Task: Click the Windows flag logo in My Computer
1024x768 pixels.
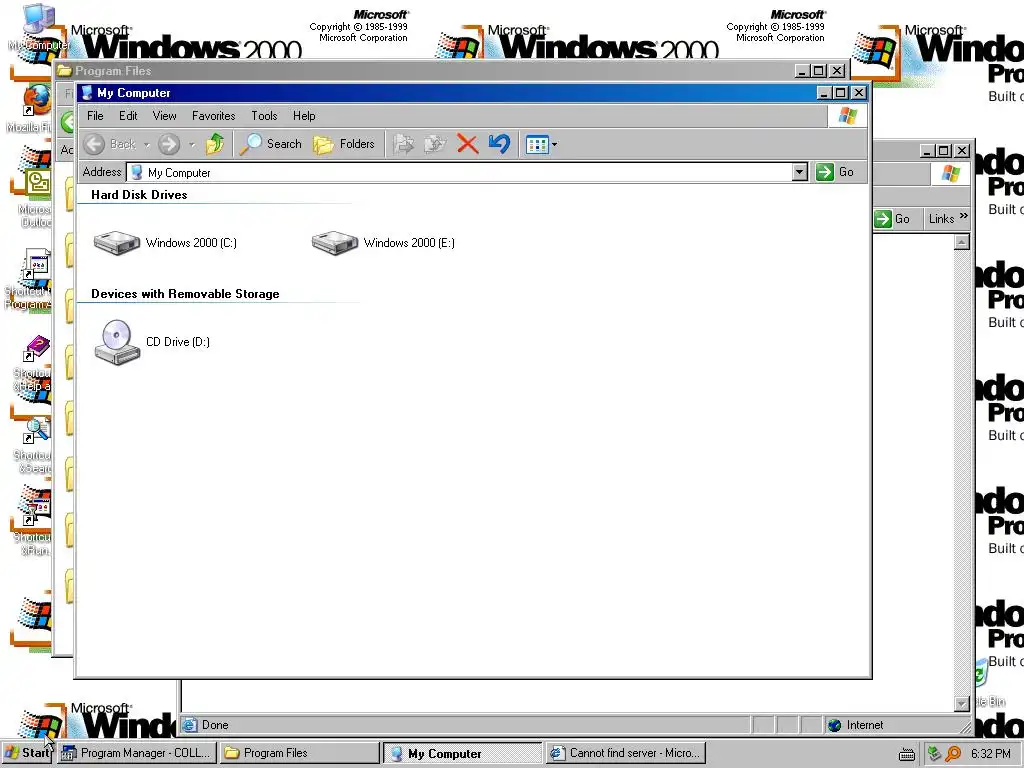Action: tap(848, 116)
